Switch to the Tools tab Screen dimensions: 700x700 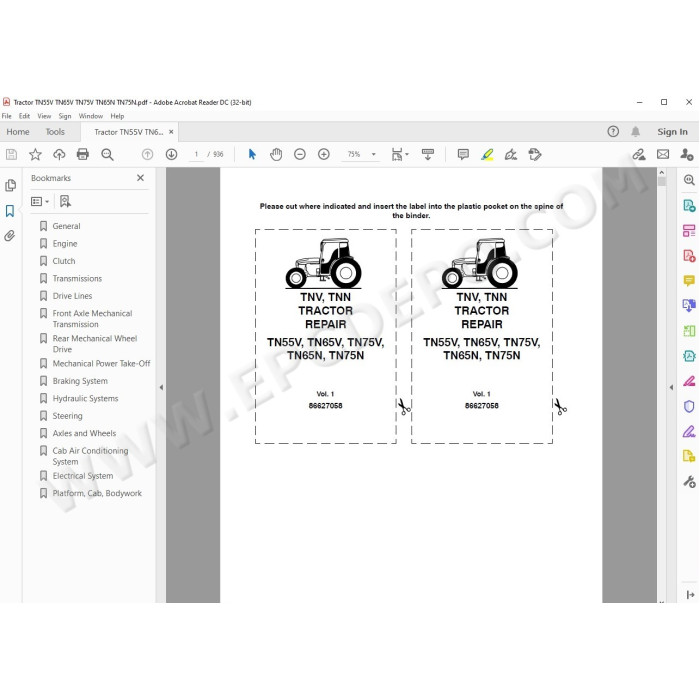pos(55,132)
